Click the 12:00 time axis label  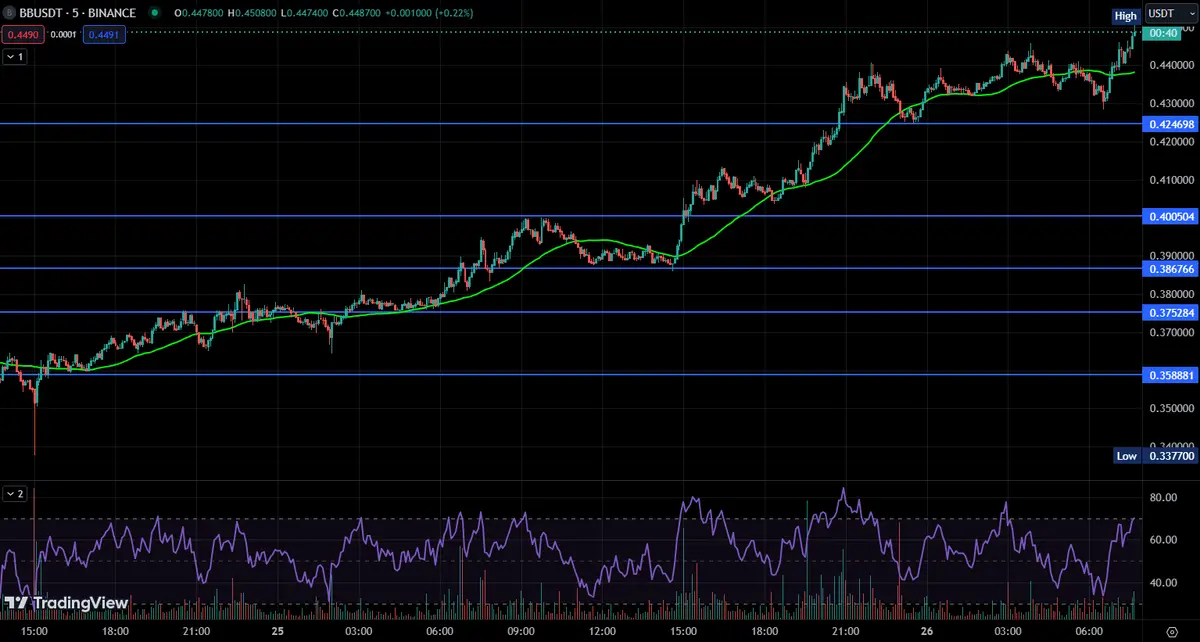click(602, 632)
